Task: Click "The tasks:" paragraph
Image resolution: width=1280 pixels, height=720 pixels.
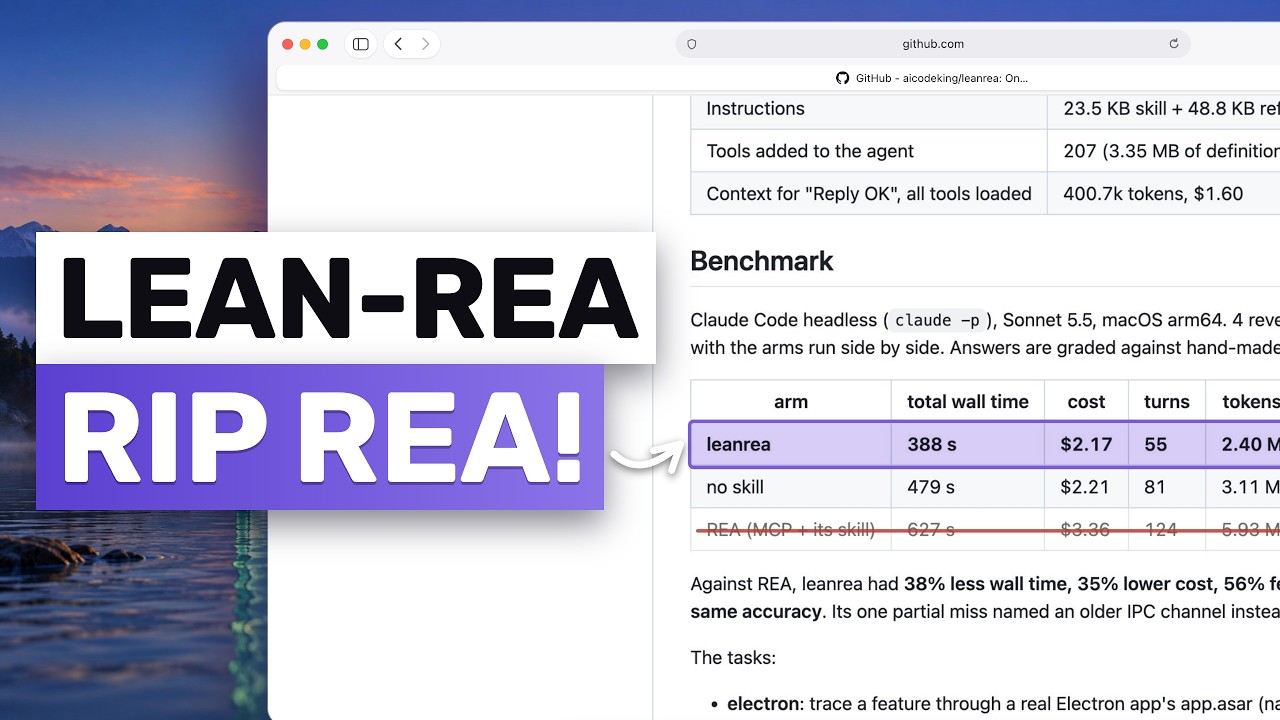Action: point(733,657)
